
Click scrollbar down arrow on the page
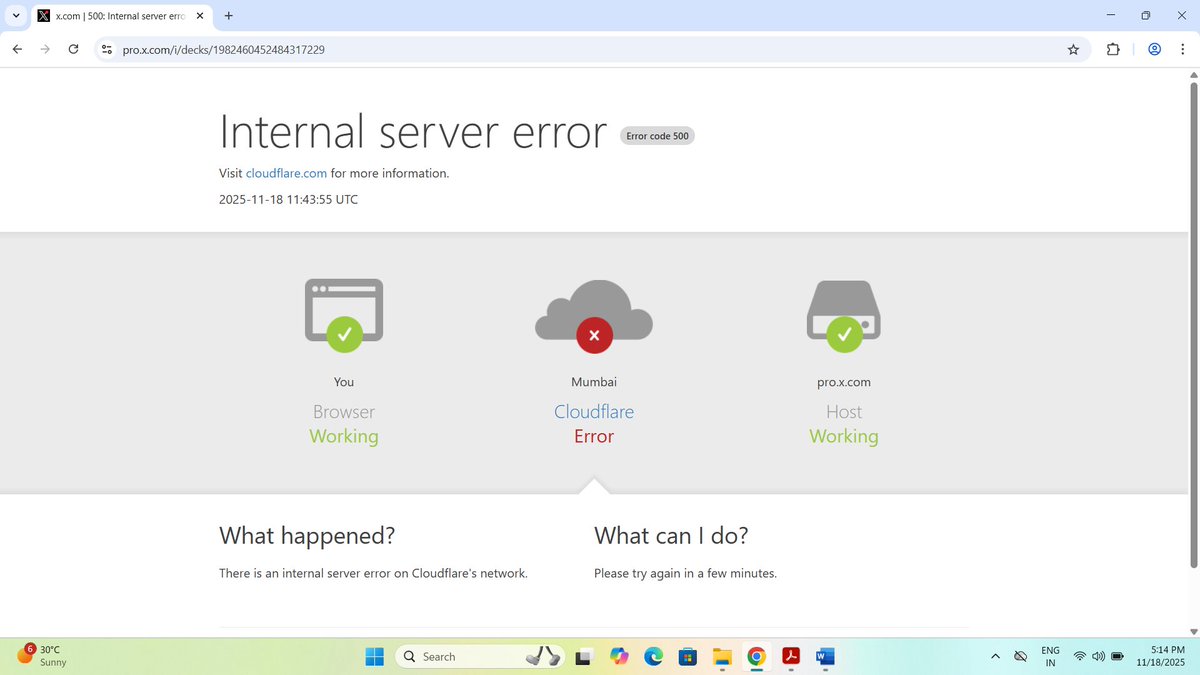pos(1192,631)
